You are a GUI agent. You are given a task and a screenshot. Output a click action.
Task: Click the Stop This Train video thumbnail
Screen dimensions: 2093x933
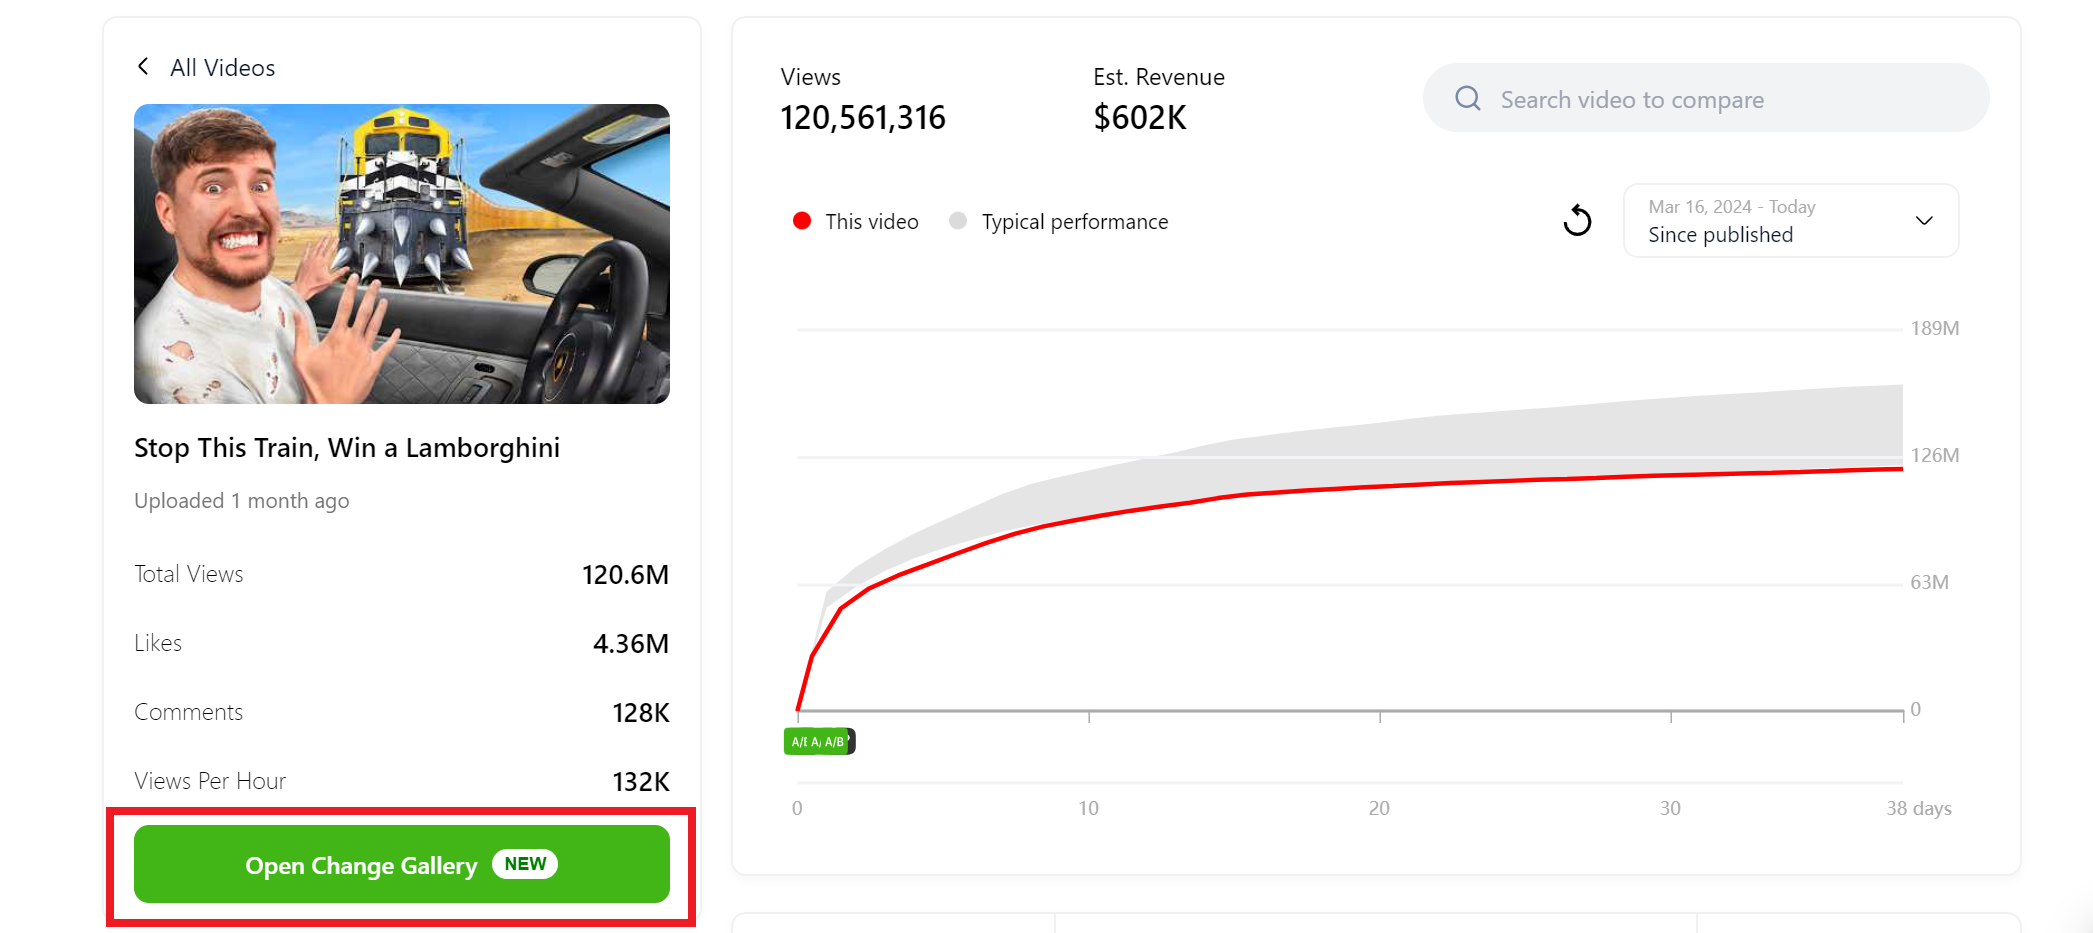401,255
